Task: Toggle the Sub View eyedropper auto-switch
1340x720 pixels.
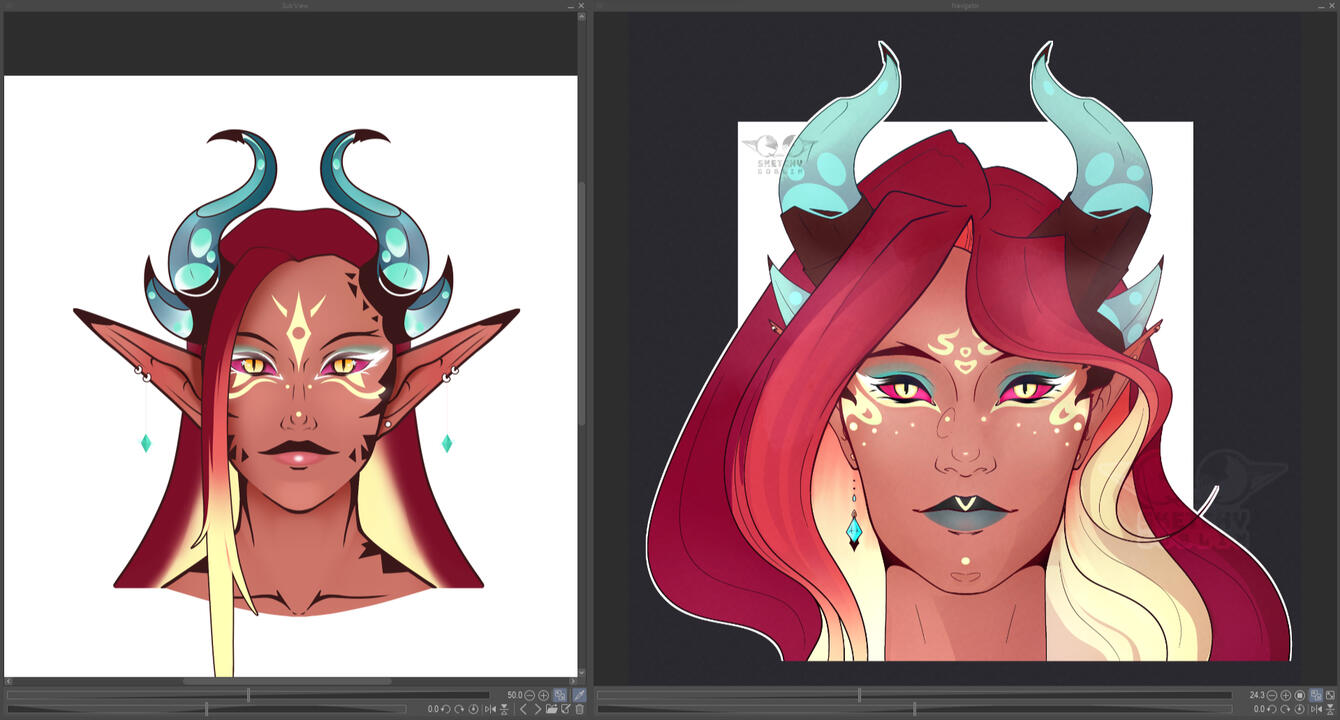Action: [x=579, y=695]
